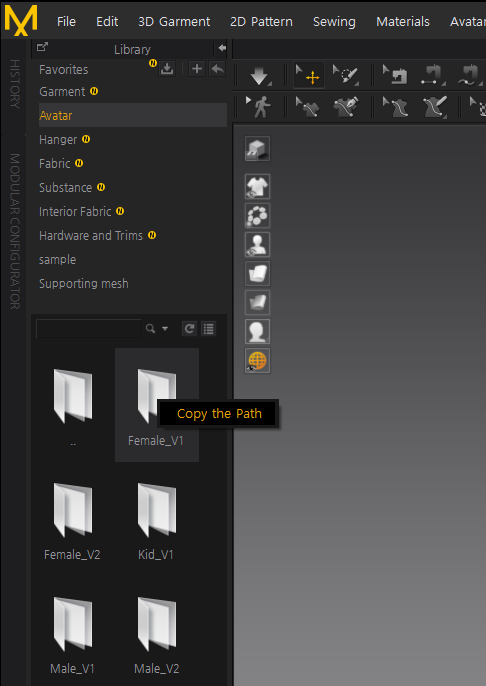The width and height of the screenshot is (486, 686).
Task: Open the 2D Pattern menu
Action: 262,21
